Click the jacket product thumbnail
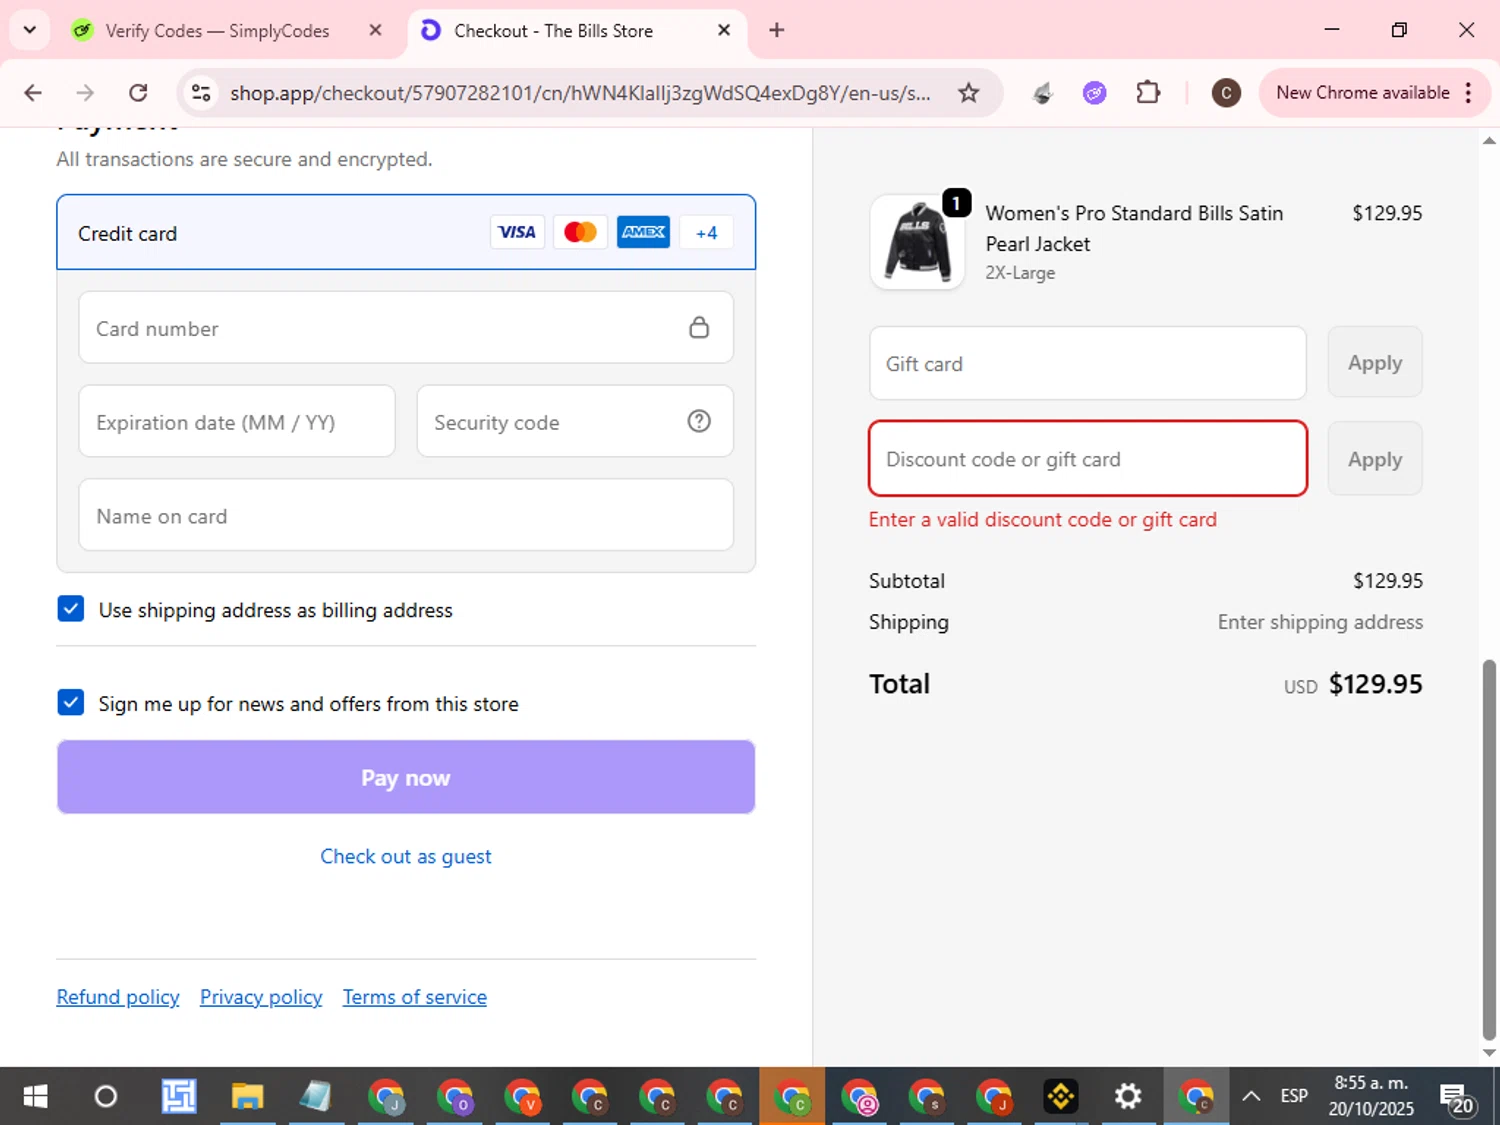The image size is (1500, 1125). click(x=917, y=242)
